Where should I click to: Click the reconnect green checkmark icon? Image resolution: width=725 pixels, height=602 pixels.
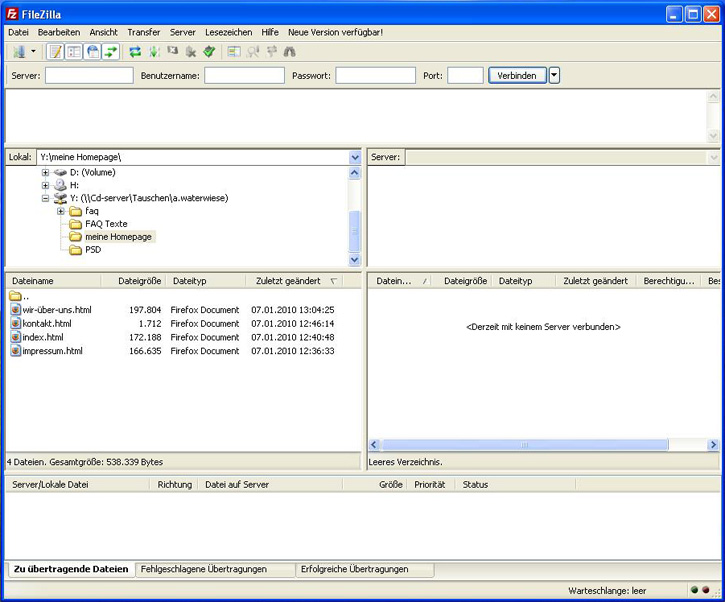(x=209, y=52)
